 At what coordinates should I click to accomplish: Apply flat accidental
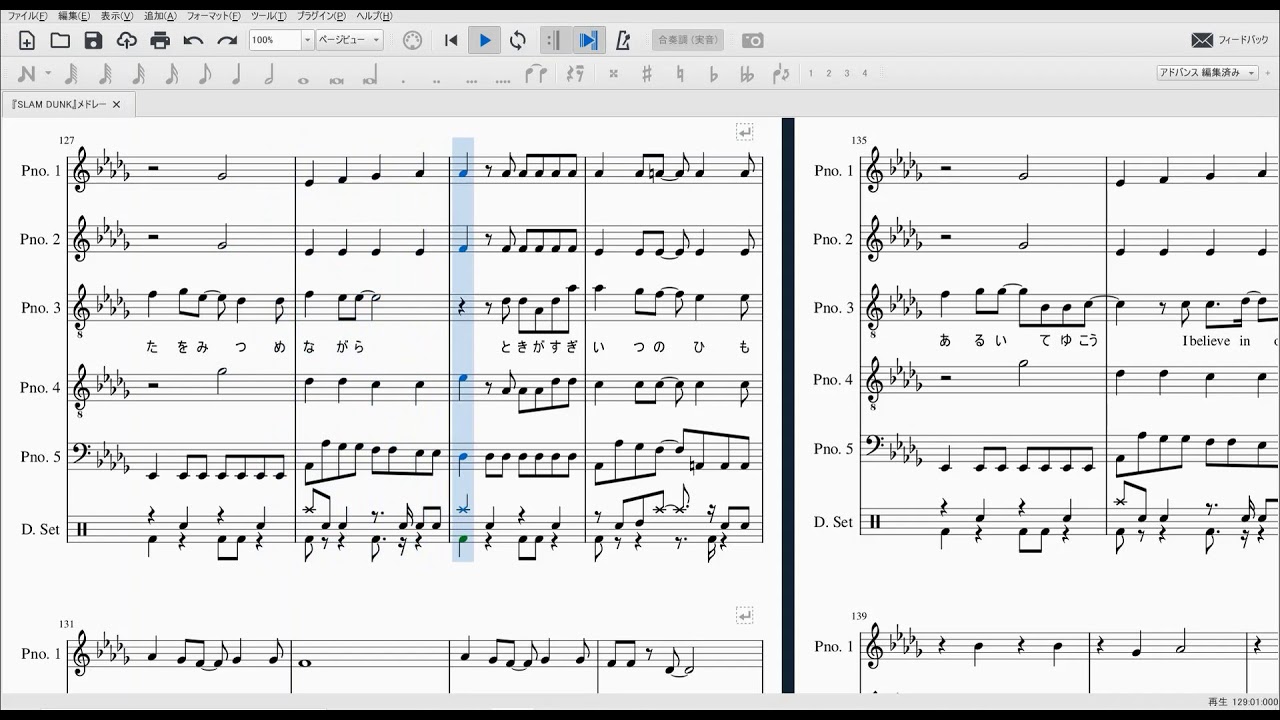pyautogui.click(x=713, y=74)
